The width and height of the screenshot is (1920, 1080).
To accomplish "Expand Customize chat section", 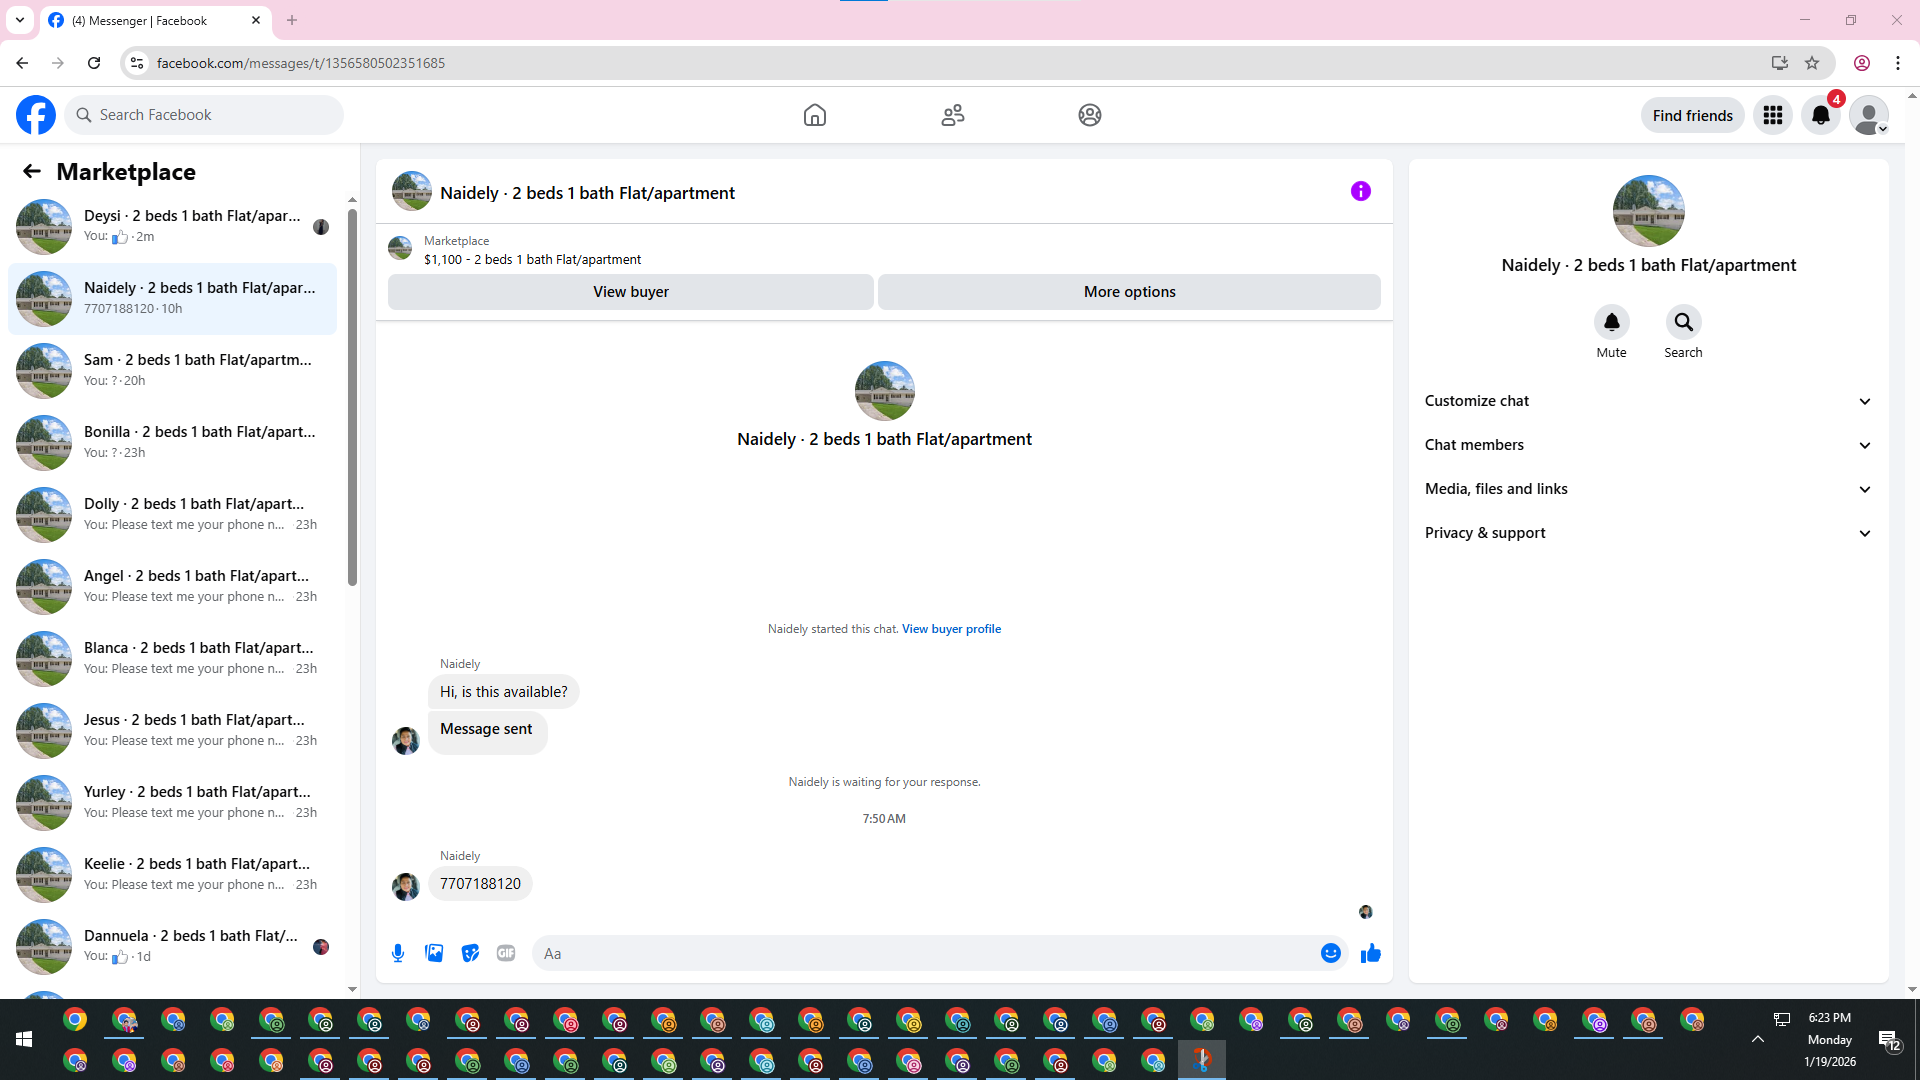I will pos(1648,401).
